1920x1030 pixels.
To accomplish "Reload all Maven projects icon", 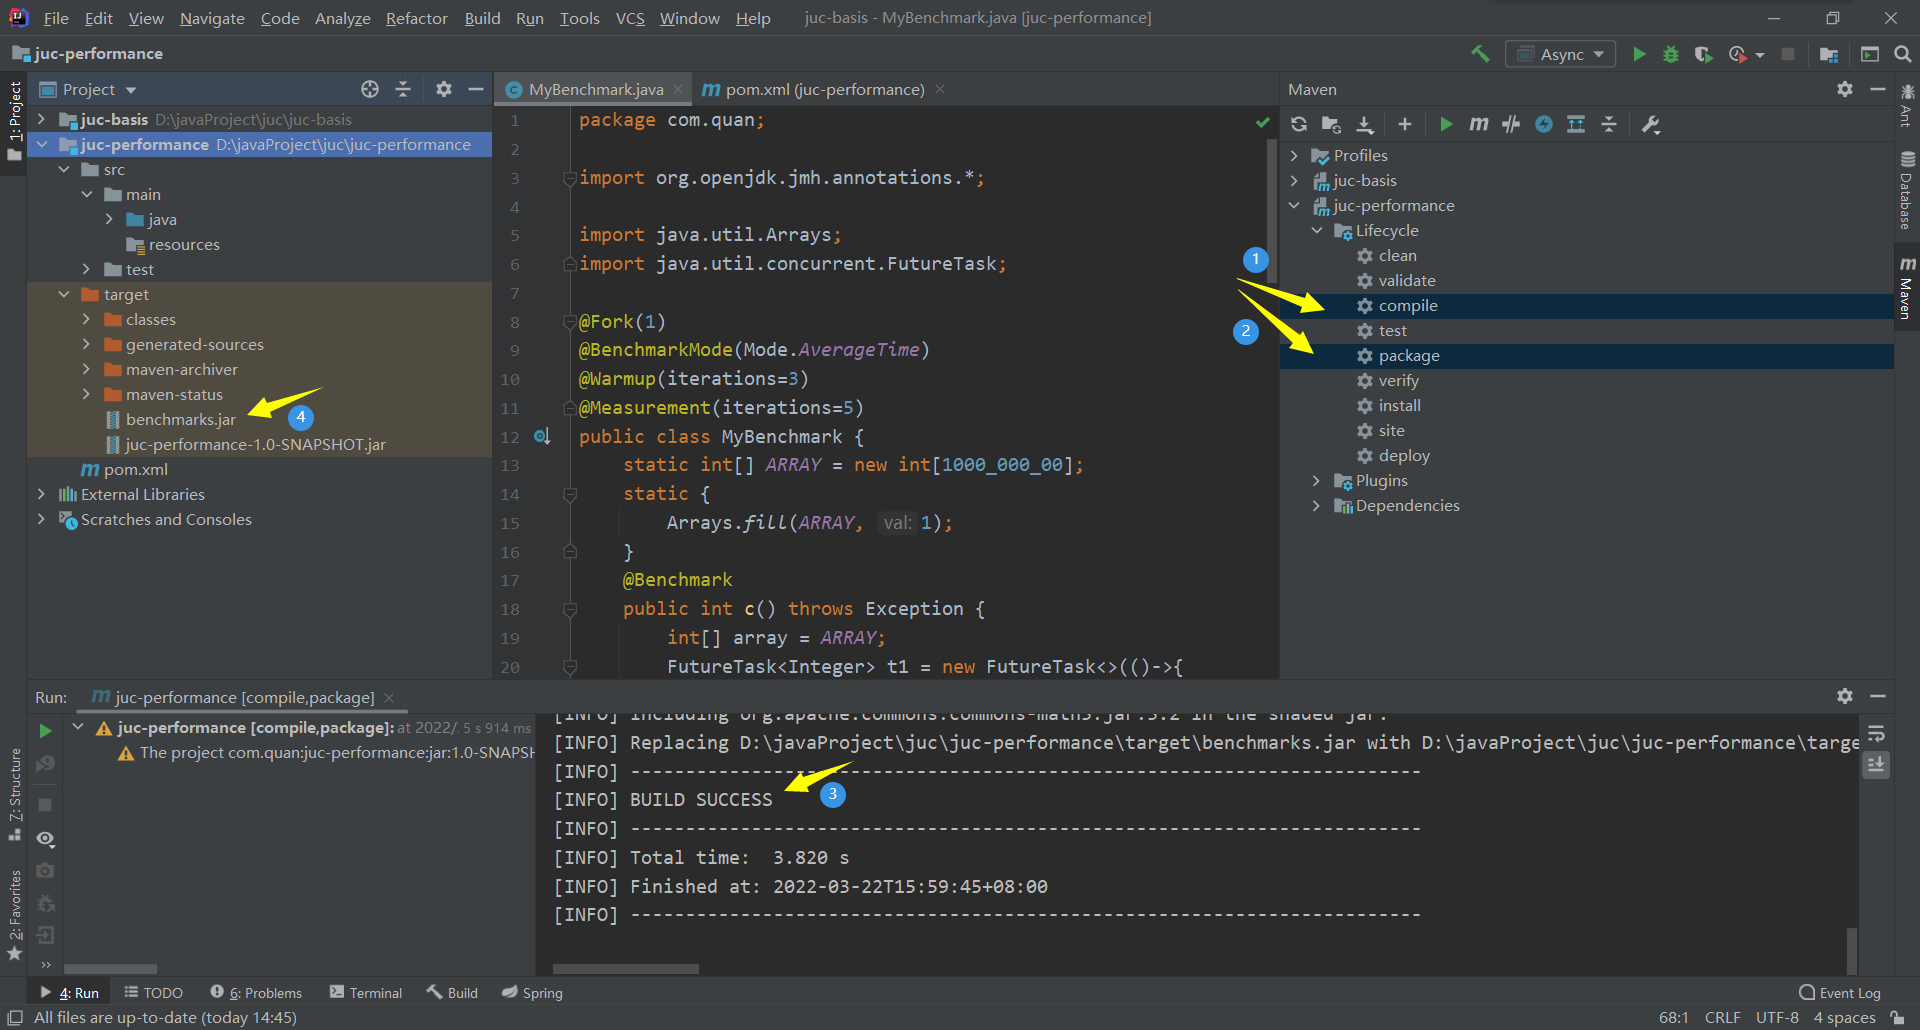I will (1299, 124).
